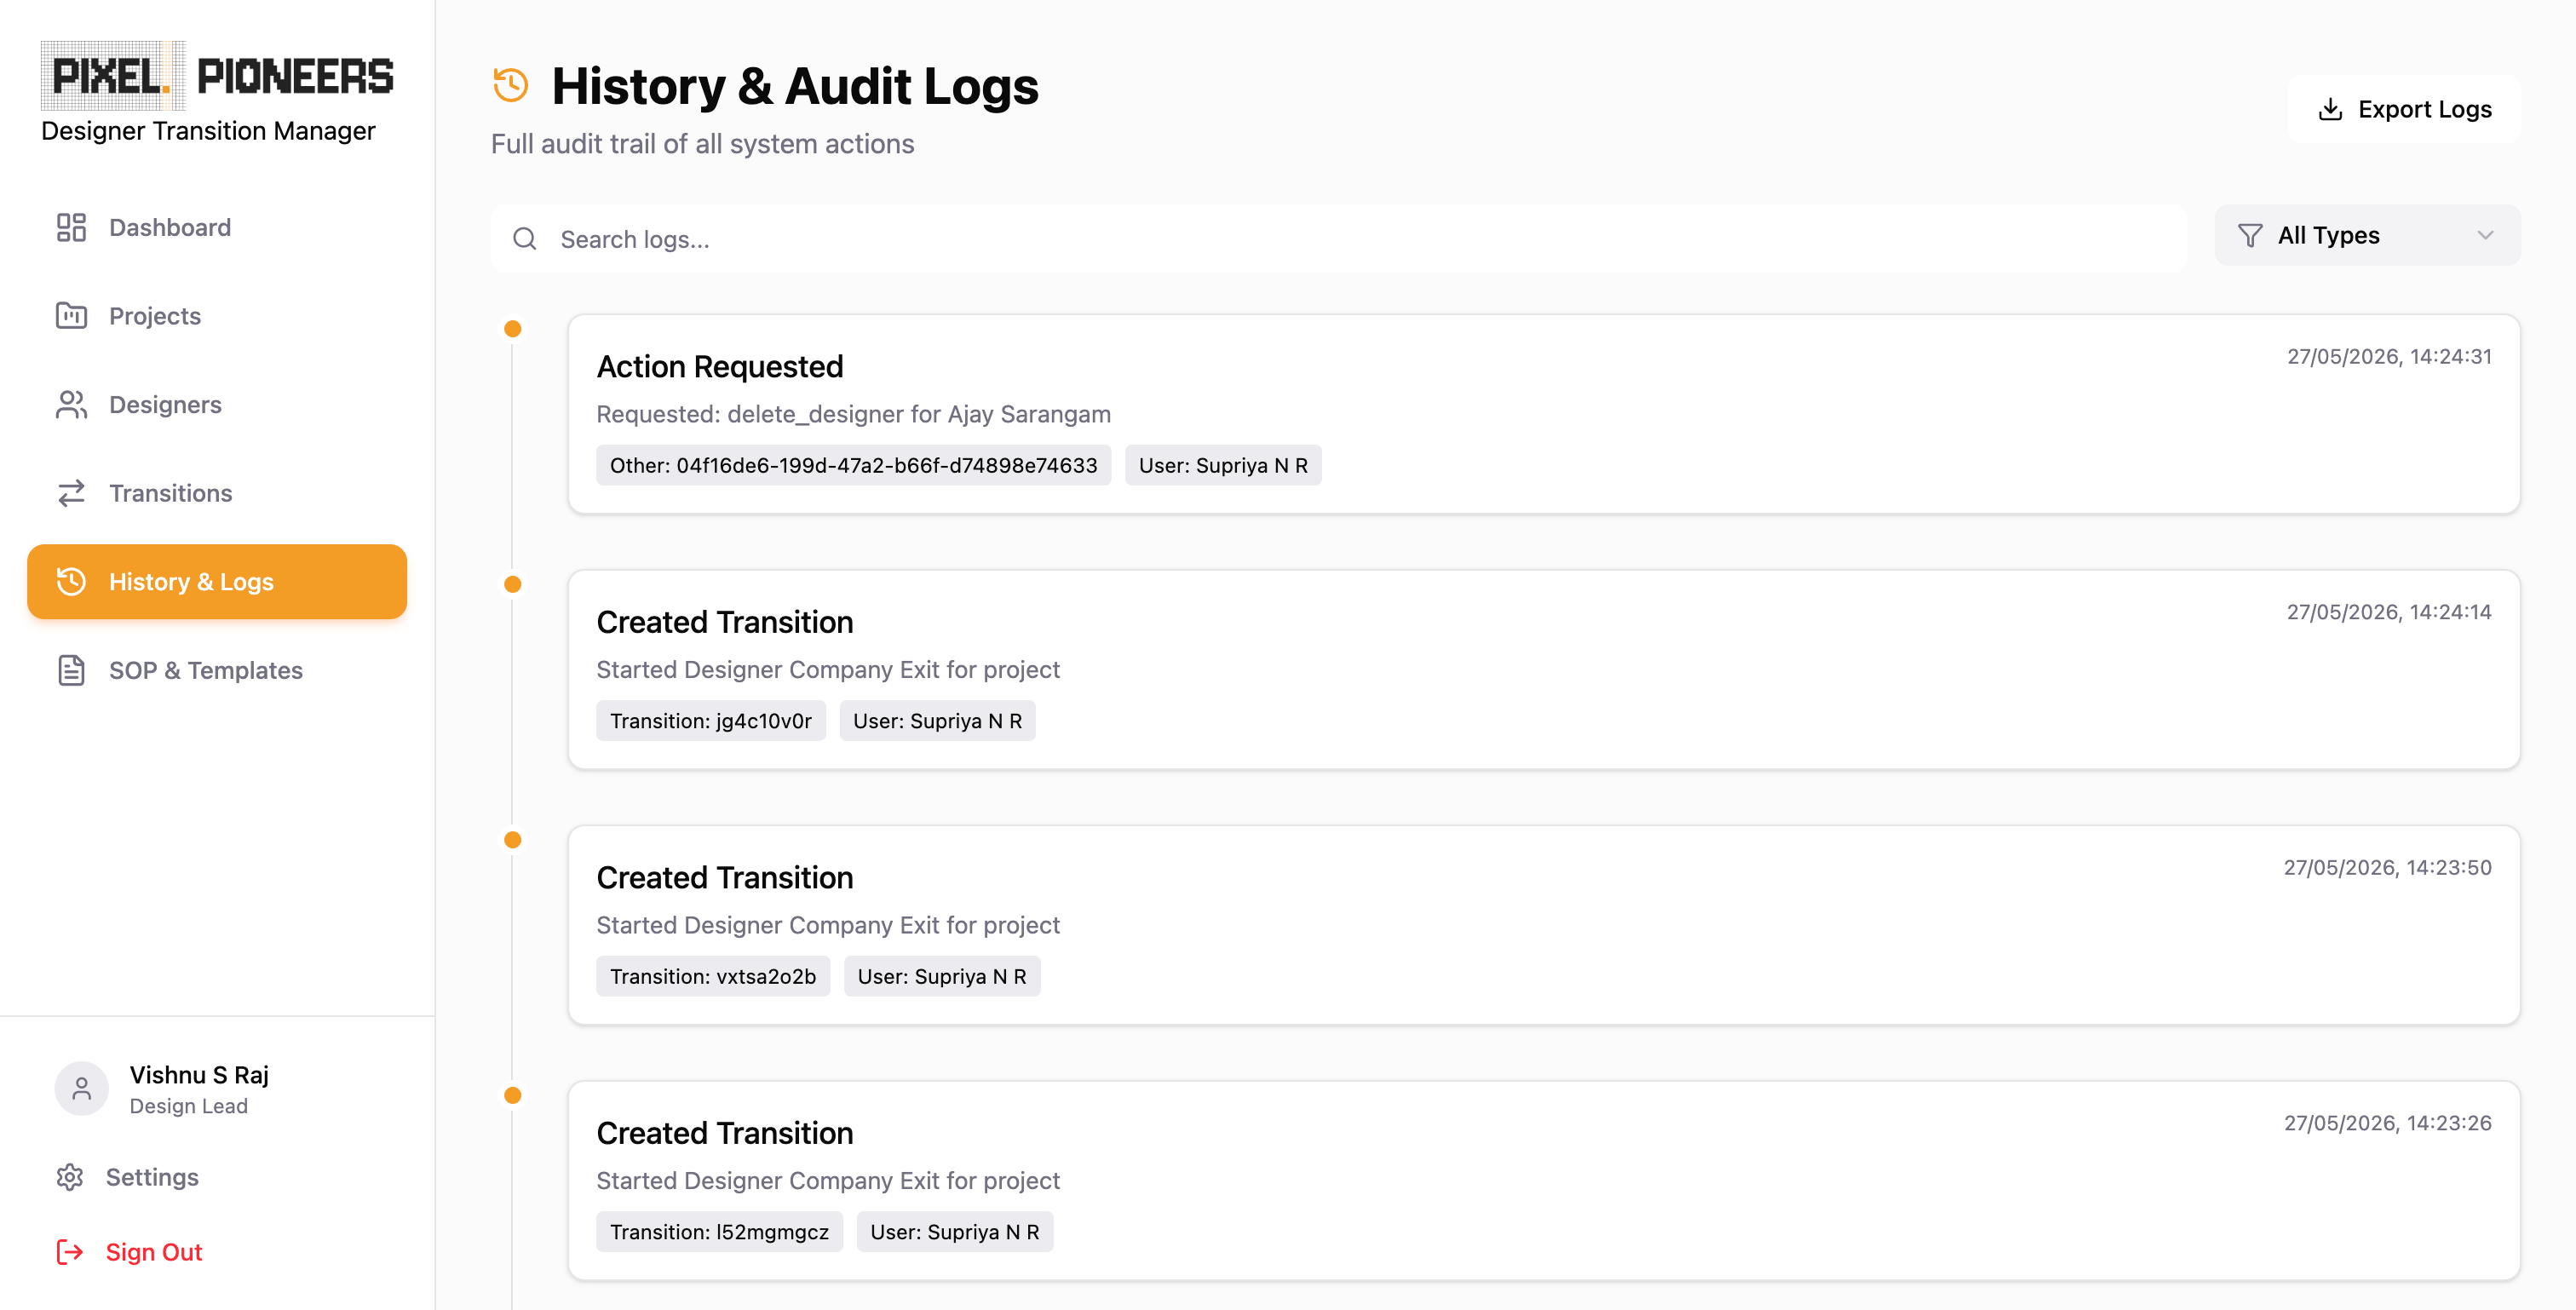Select the timeline dot for the 14:23:50 entry
The height and width of the screenshot is (1310, 2576).
tap(513, 840)
